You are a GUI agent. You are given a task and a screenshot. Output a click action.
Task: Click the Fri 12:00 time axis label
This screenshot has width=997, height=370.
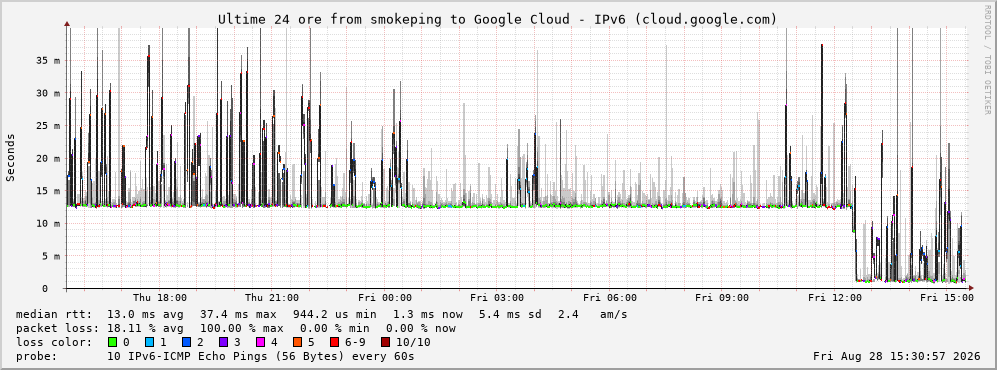pos(835,298)
